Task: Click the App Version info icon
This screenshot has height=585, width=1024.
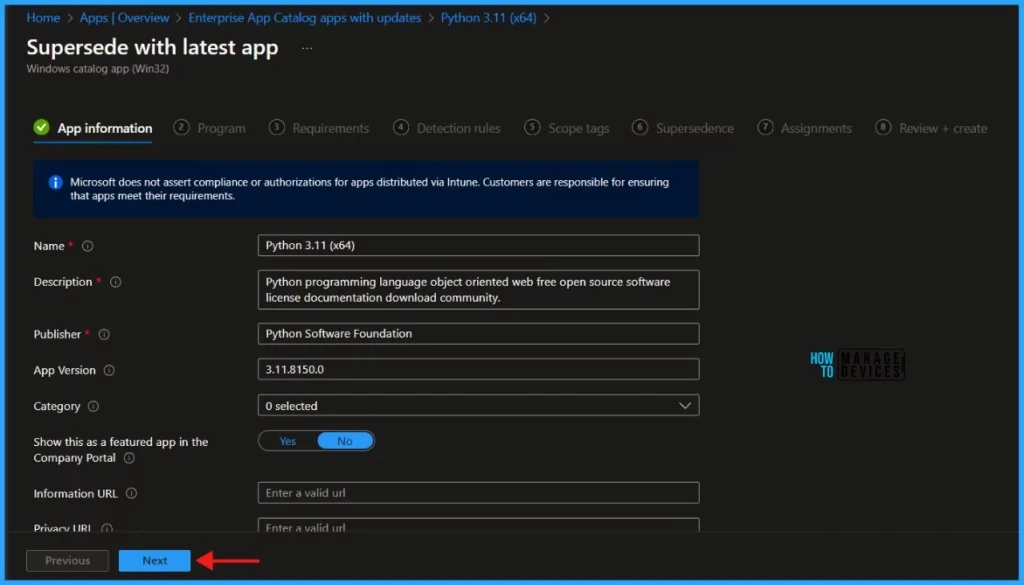Action: pyautogui.click(x=109, y=370)
